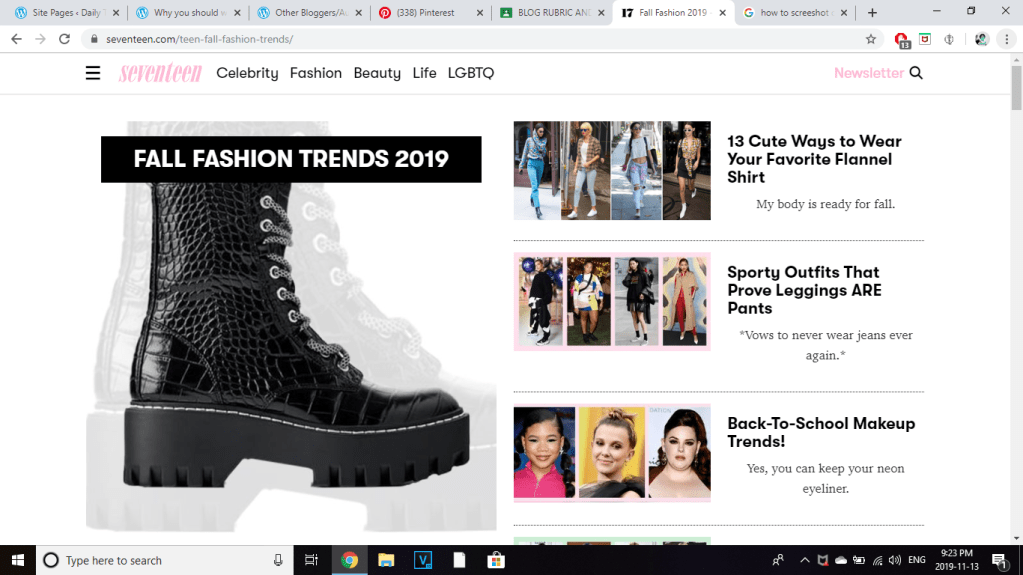Open a new browser tab

[x=872, y=13]
